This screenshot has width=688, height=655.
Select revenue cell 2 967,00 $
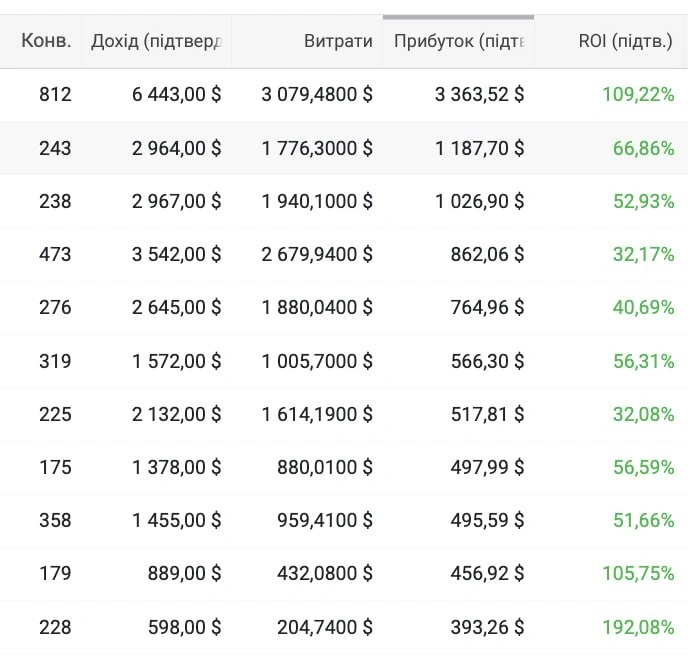coord(176,201)
